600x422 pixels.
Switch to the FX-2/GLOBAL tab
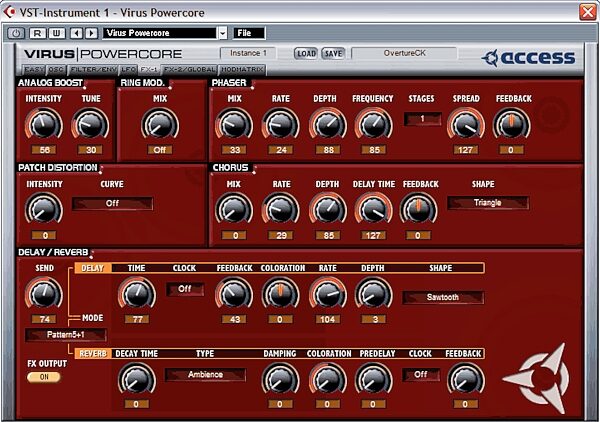pyautogui.click(x=189, y=70)
